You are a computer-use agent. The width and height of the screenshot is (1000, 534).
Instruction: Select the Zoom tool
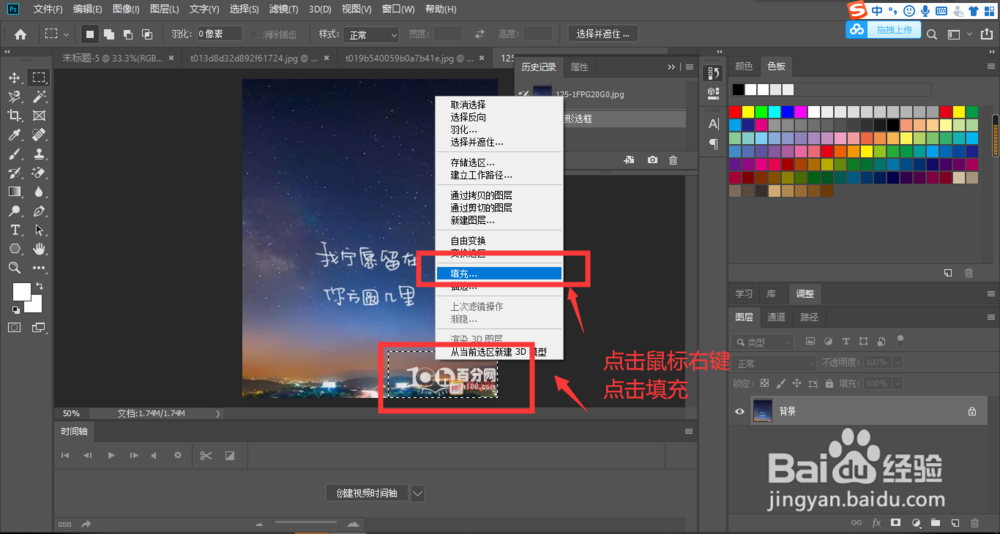[x=14, y=268]
